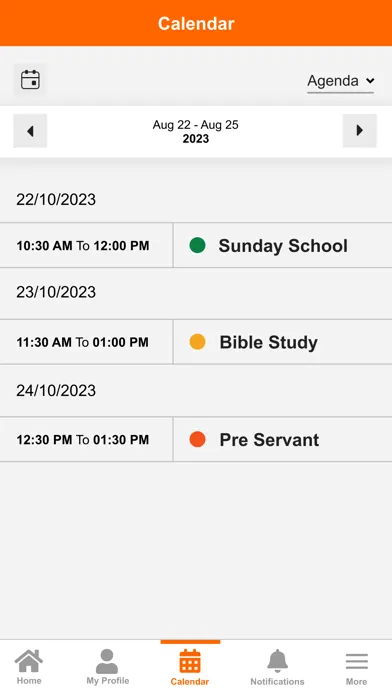Click the Aug 22 - Aug 25 date range label
This screenshot has height=696, width=392.
(x=196, y=125)
